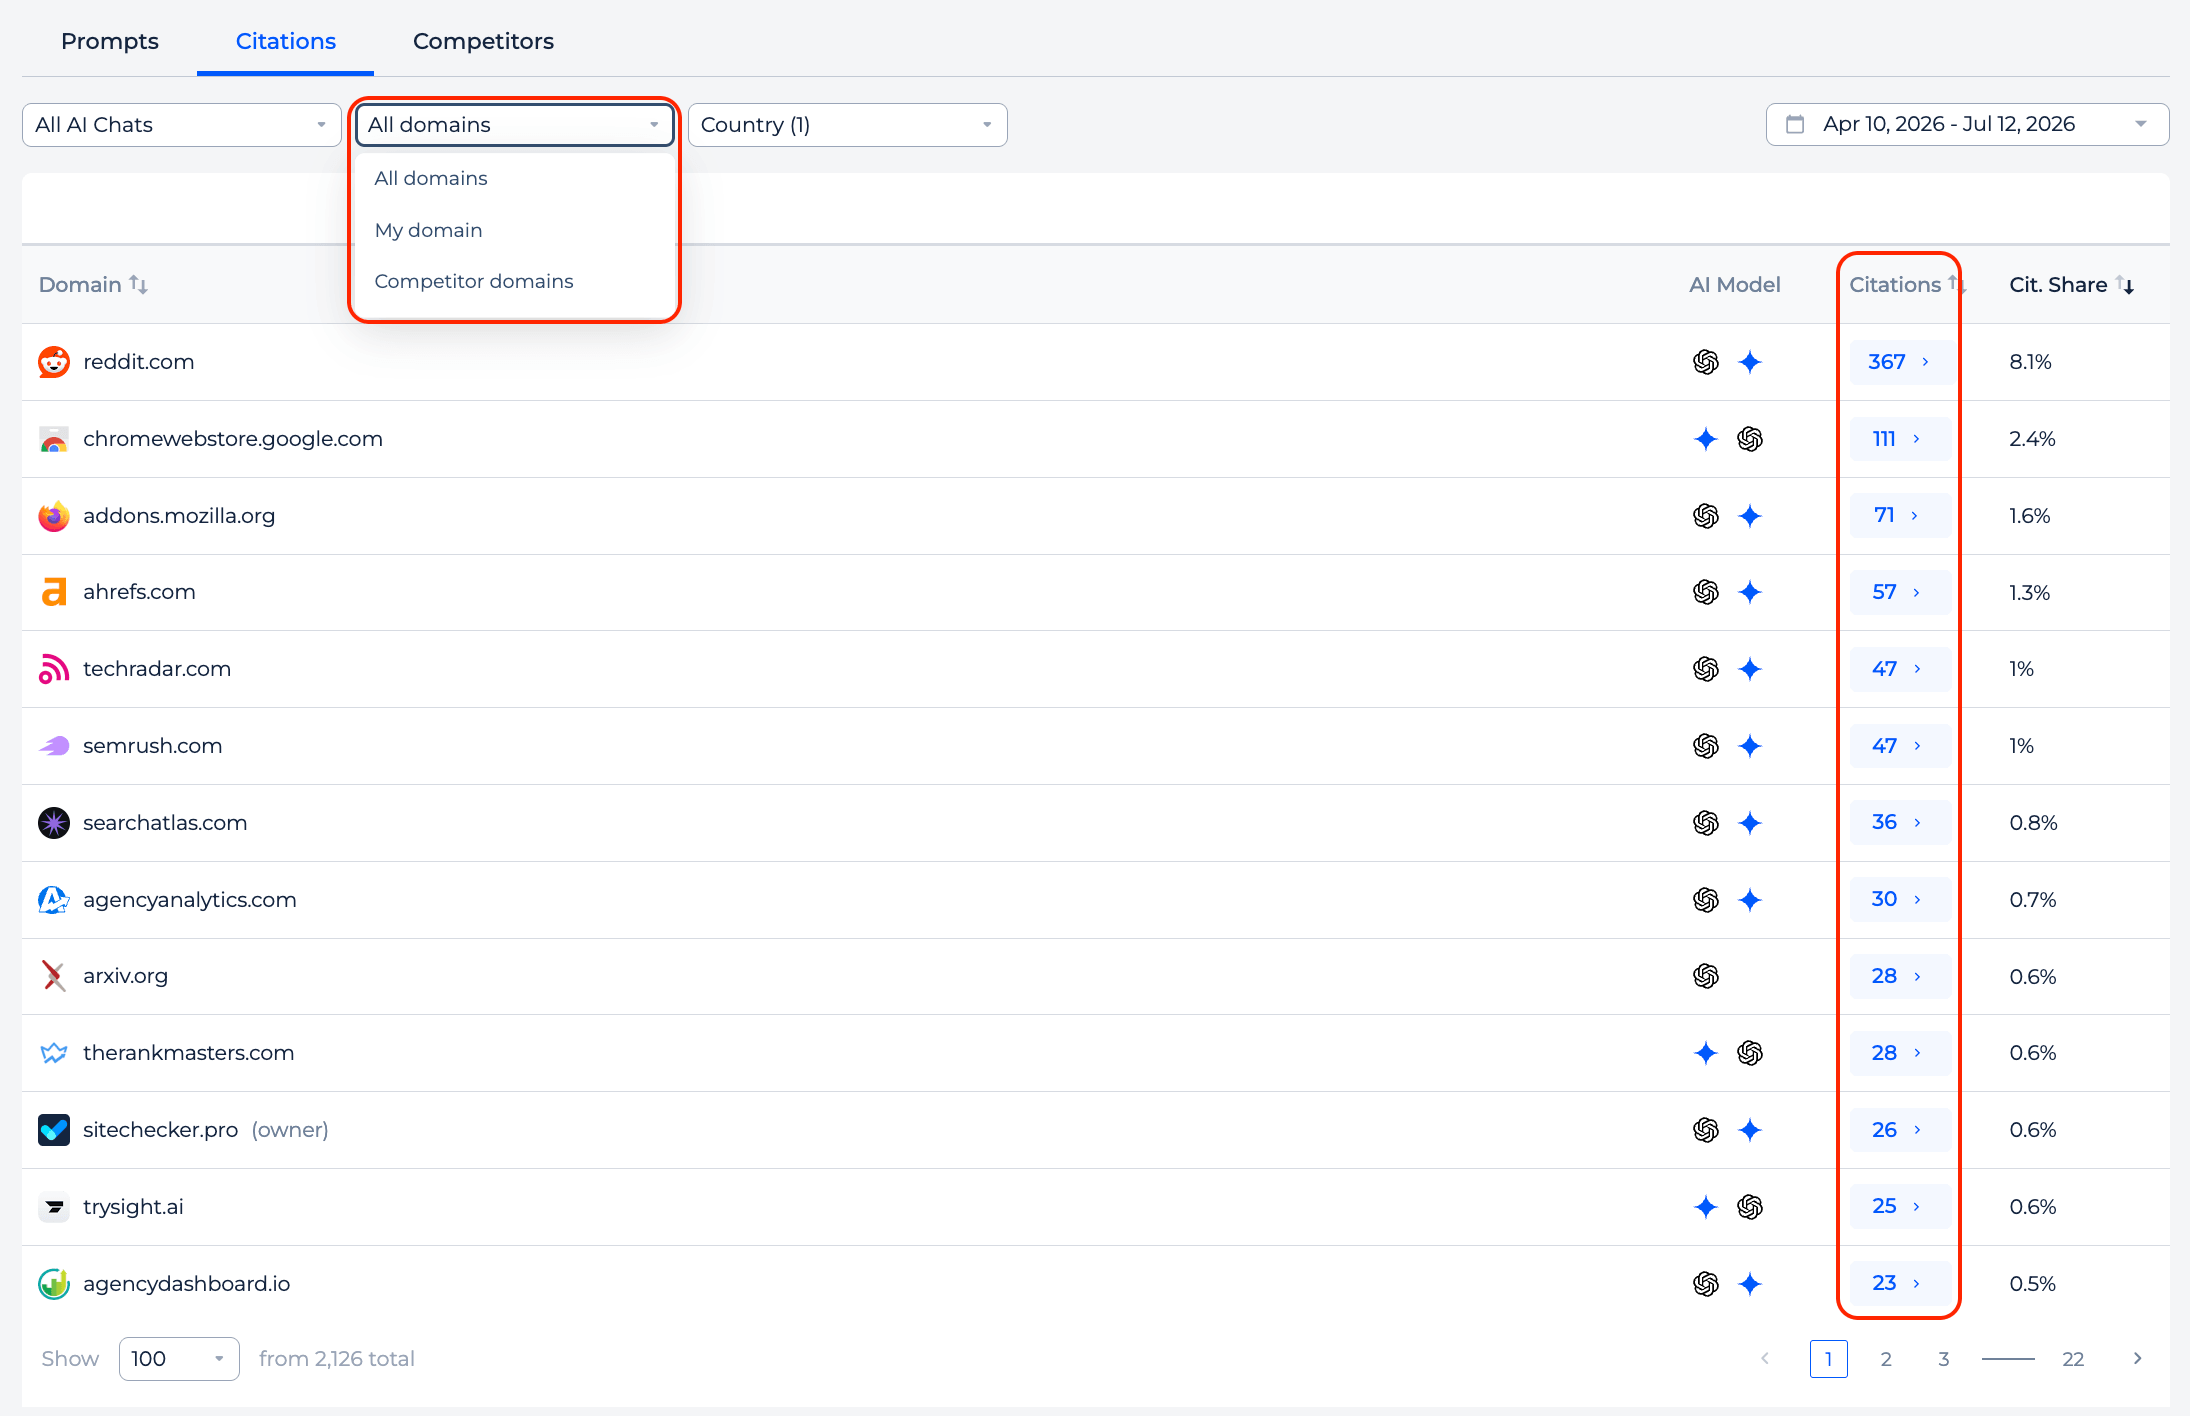Open the All AI Chats dropdown

coord(182,125)
